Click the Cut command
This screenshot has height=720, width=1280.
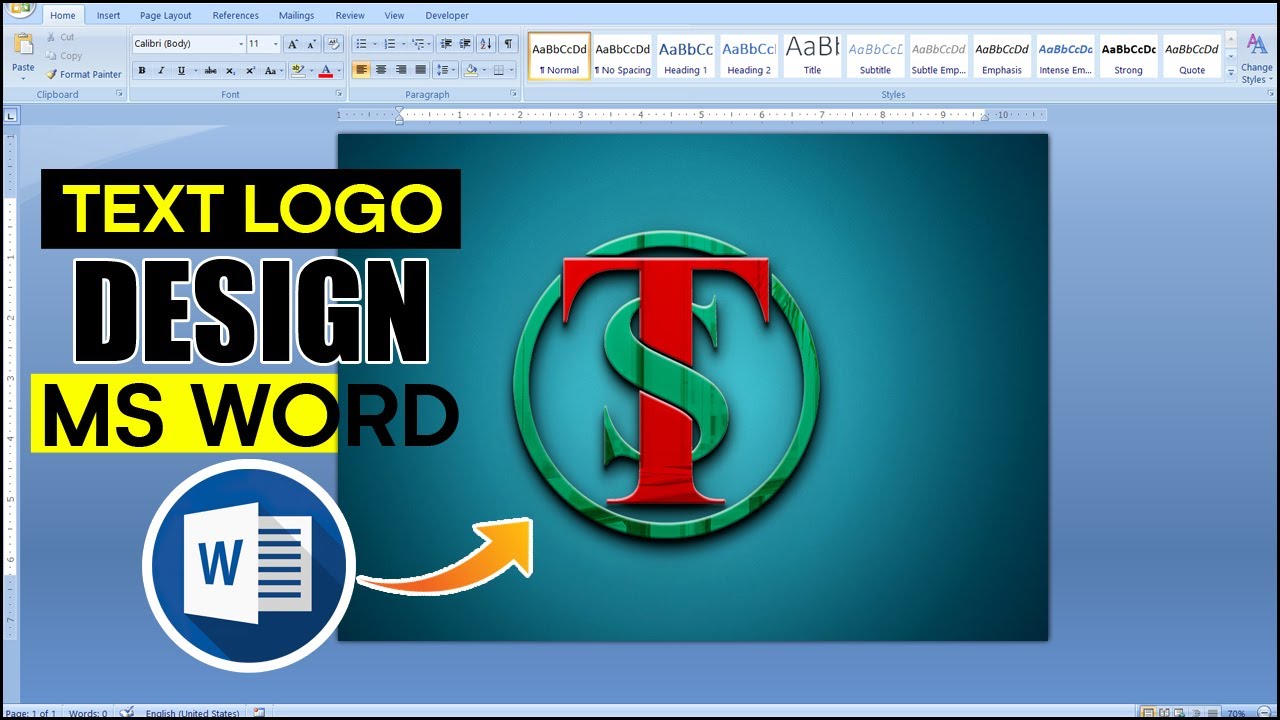[60, 37]
